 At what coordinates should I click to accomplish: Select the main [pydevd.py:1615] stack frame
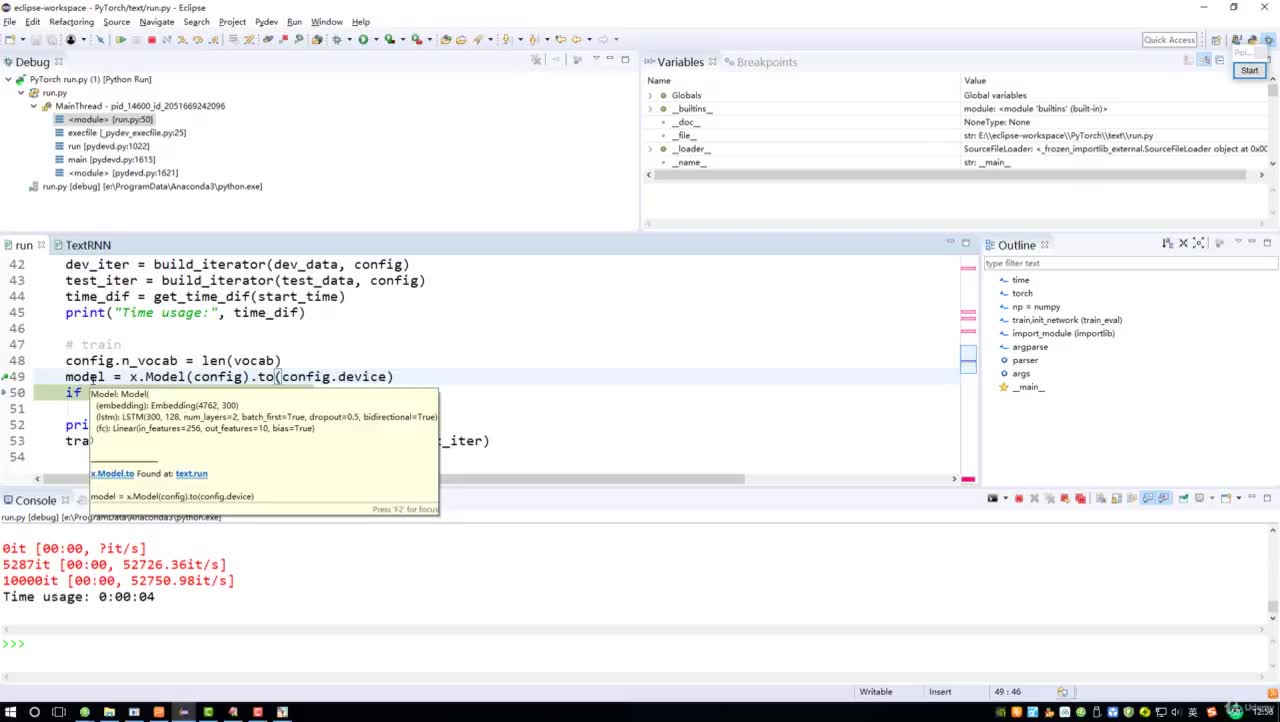(x=111, y=159)
